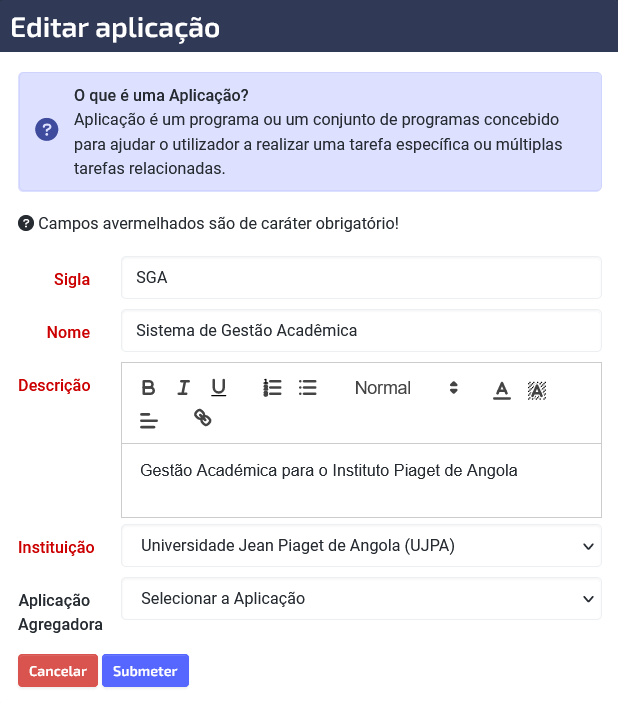Image resolution: width=618 pixels, height=703 pixels.
Task: Focus the Nome input field
Action: 361,330
